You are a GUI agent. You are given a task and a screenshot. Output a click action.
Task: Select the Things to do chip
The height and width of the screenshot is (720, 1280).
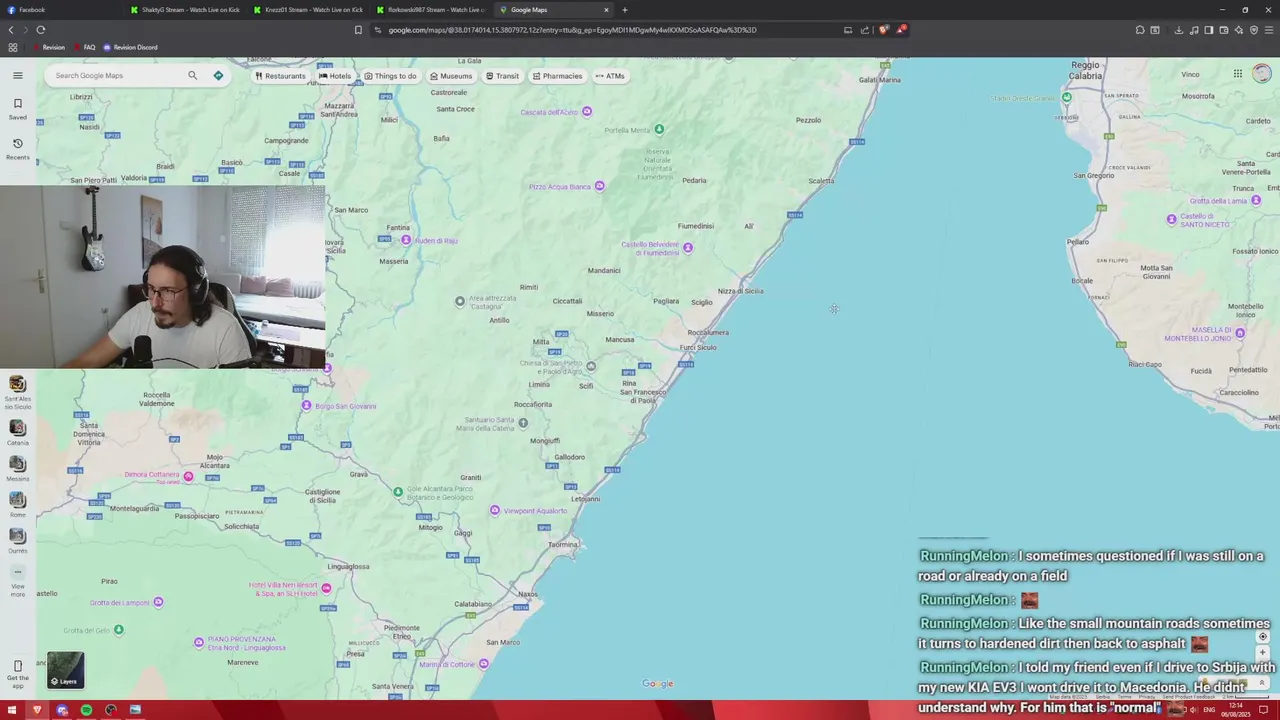[390, 76]
